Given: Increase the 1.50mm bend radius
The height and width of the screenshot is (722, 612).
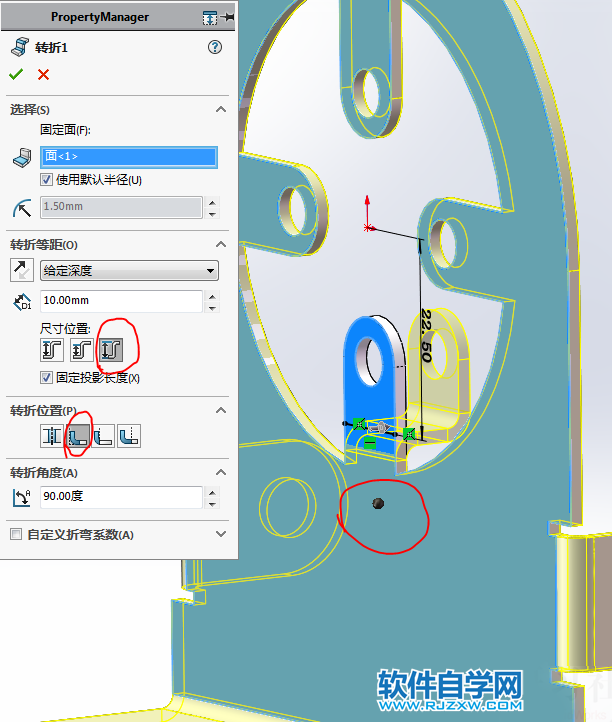Looking at the screenshot, I should pyautogui.click(x=212, y=202).
